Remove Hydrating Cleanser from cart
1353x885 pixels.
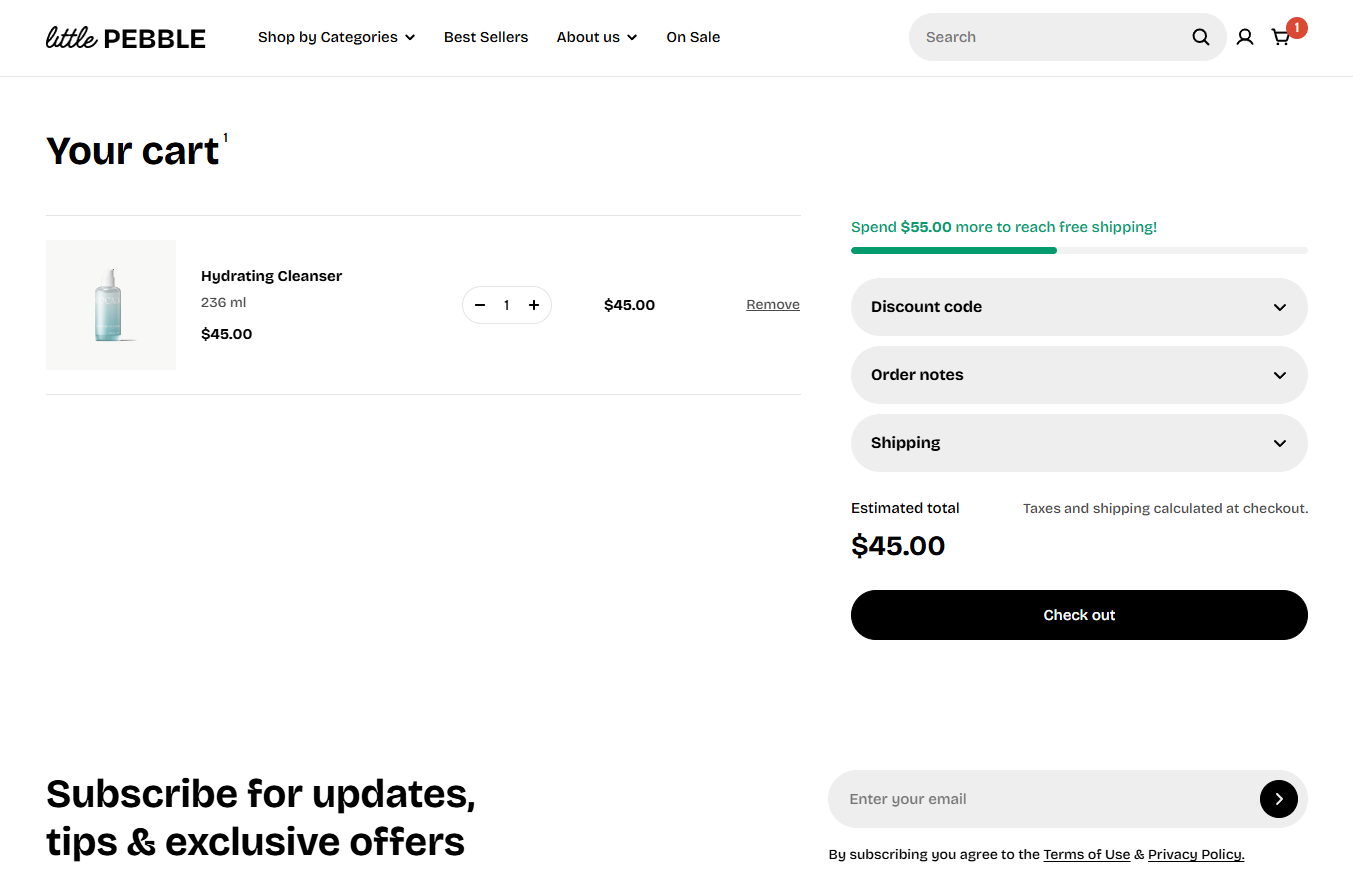(773, 305)
